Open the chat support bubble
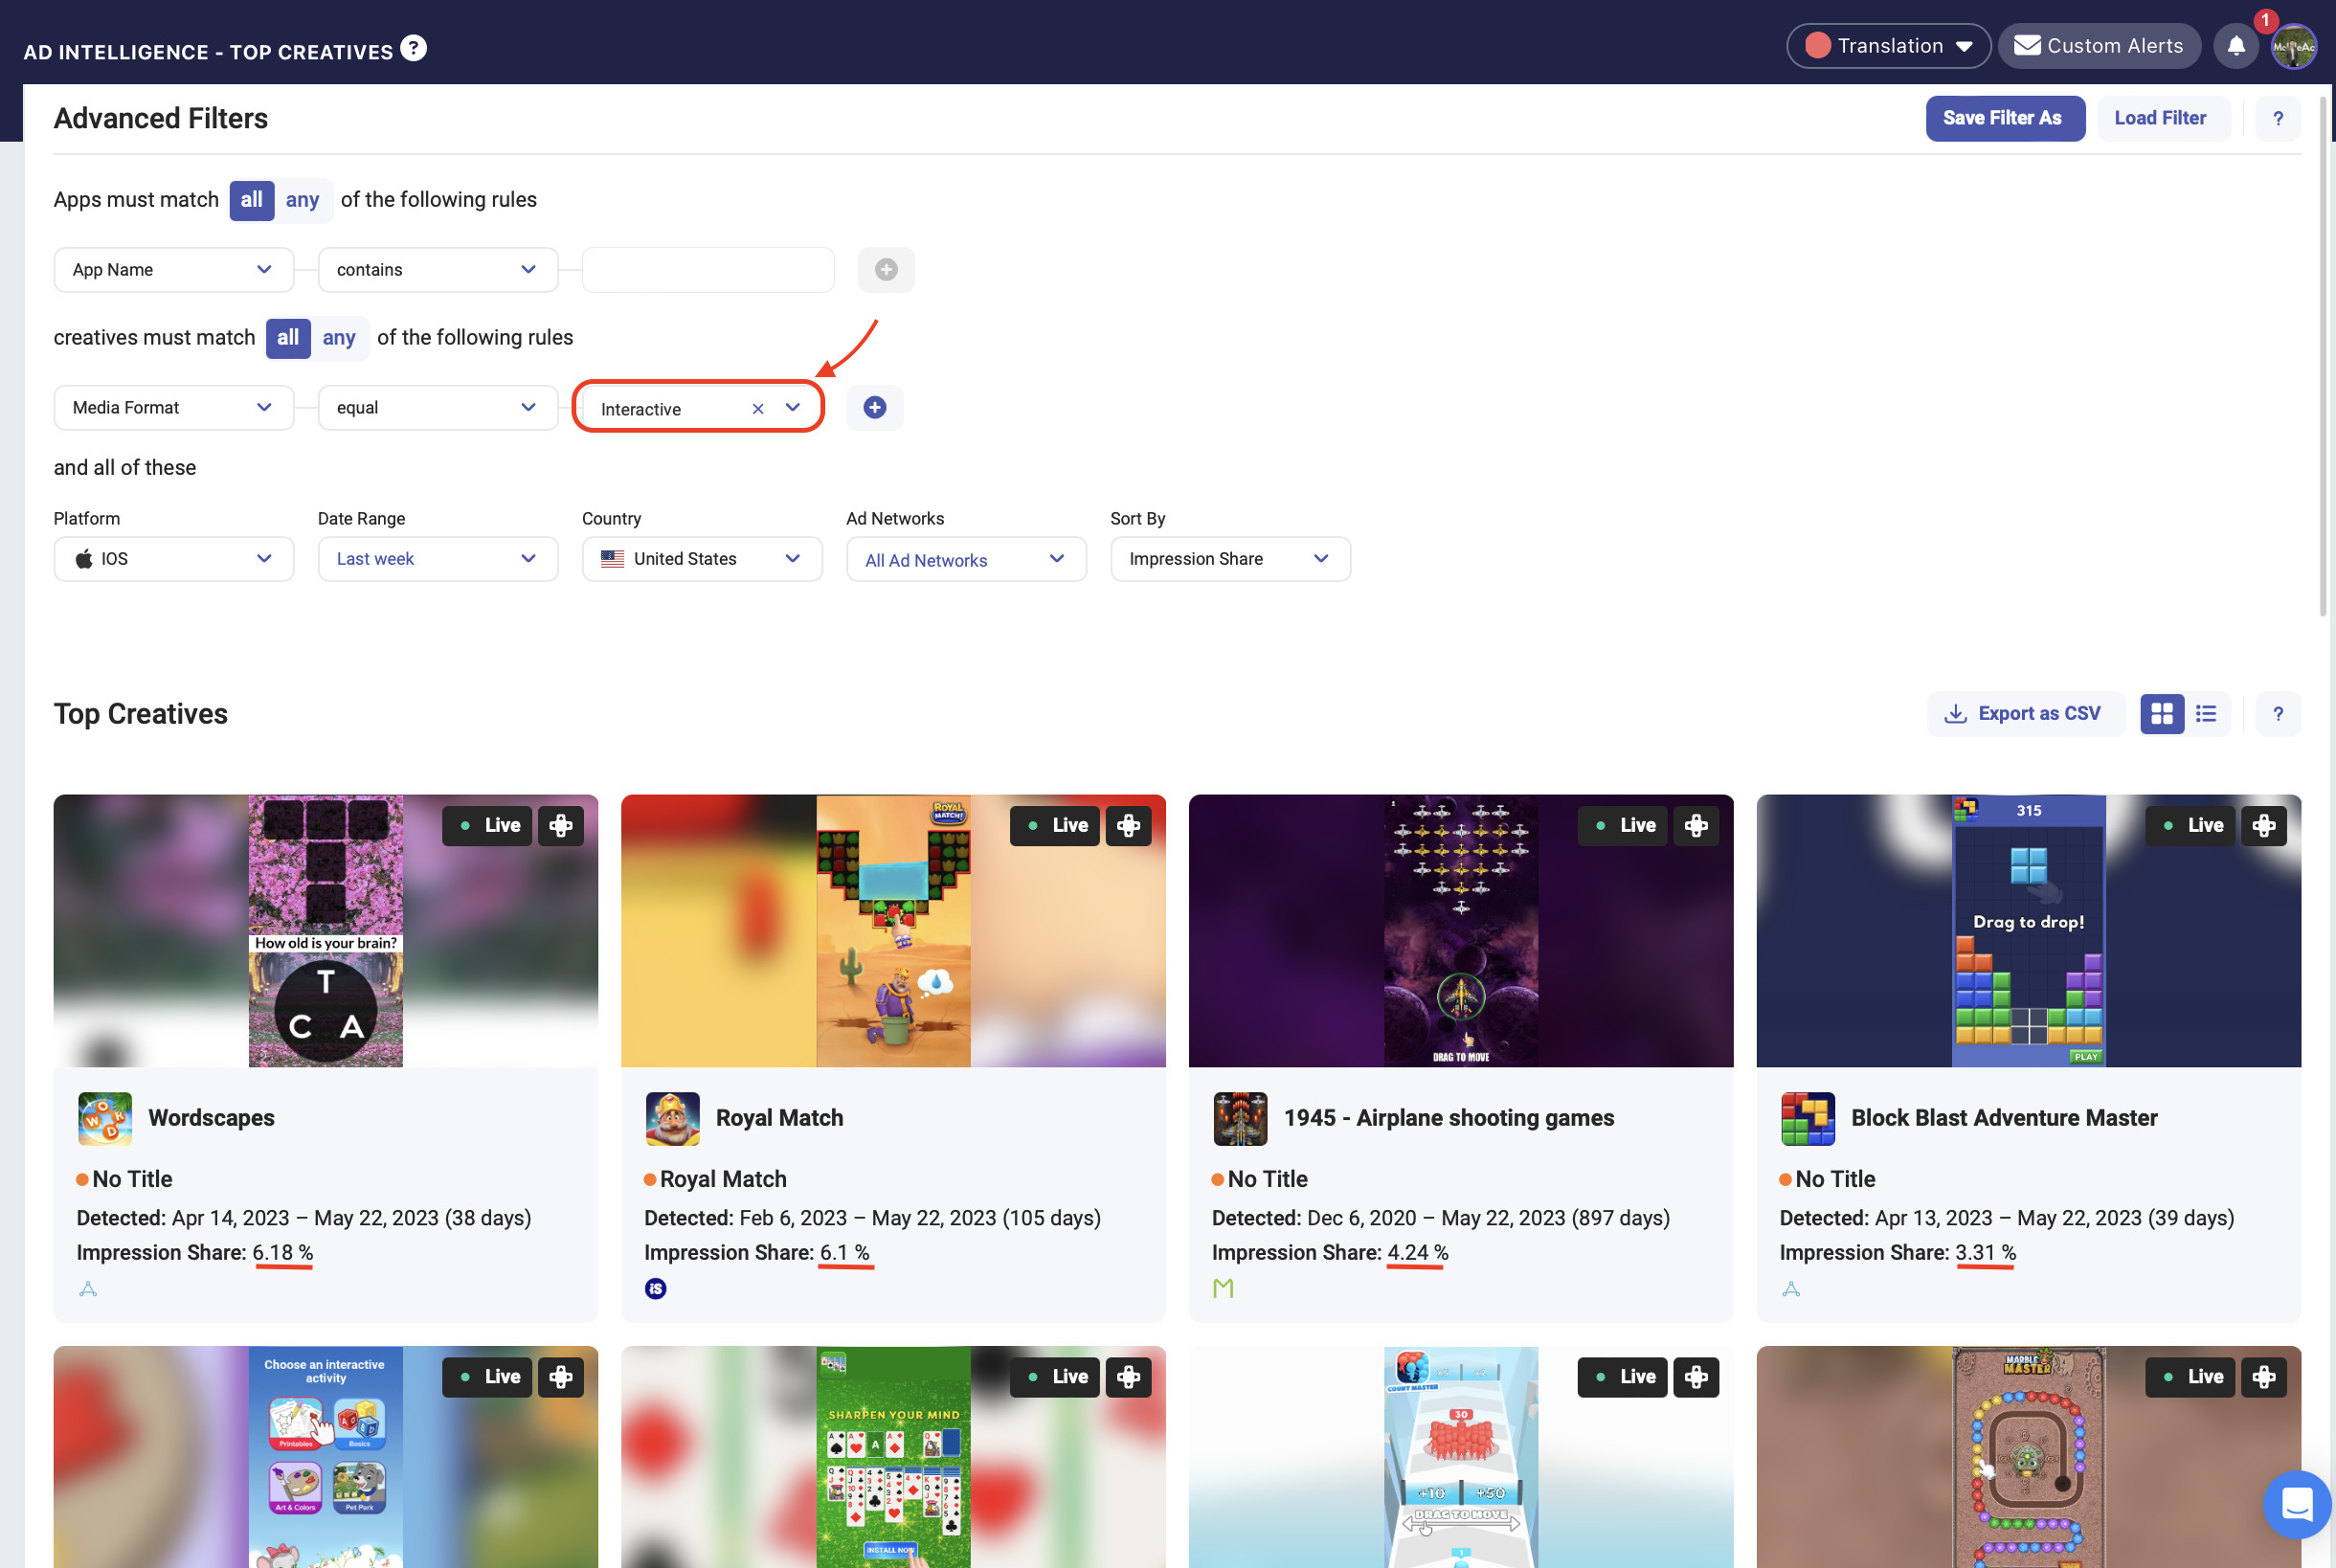 pyautogui.click(x=2296, y=1503)
